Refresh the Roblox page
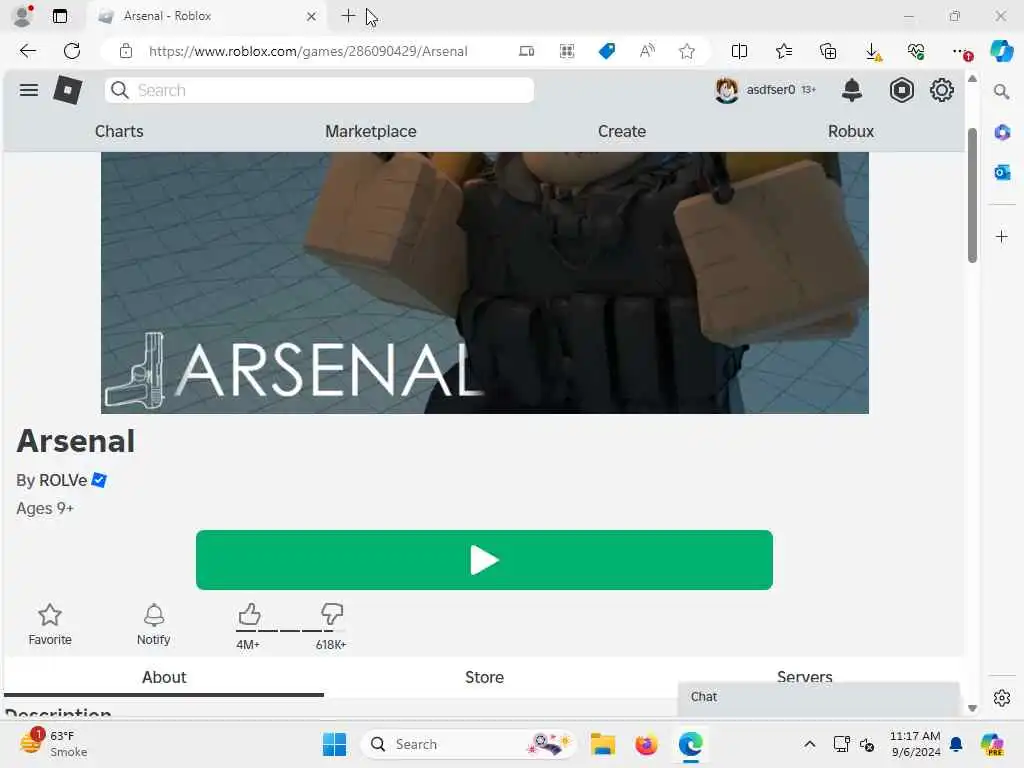This screenshot has height=768, width=1024. click(72, 51)
